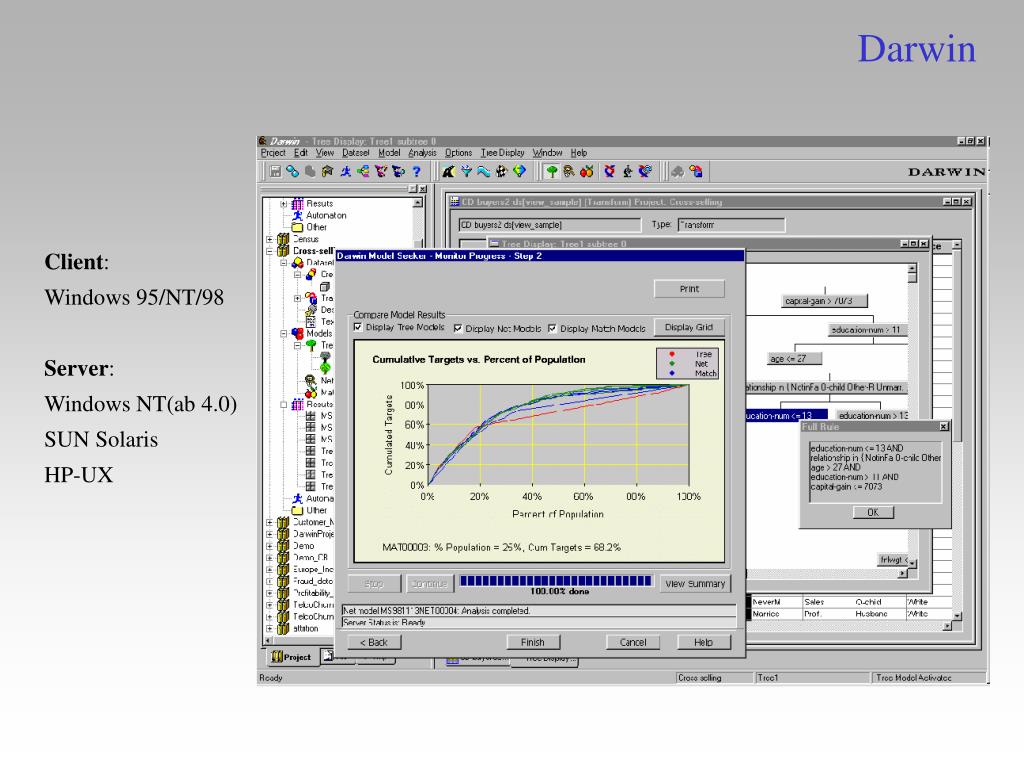Expand the Demo_CB project node

(269, 558)
